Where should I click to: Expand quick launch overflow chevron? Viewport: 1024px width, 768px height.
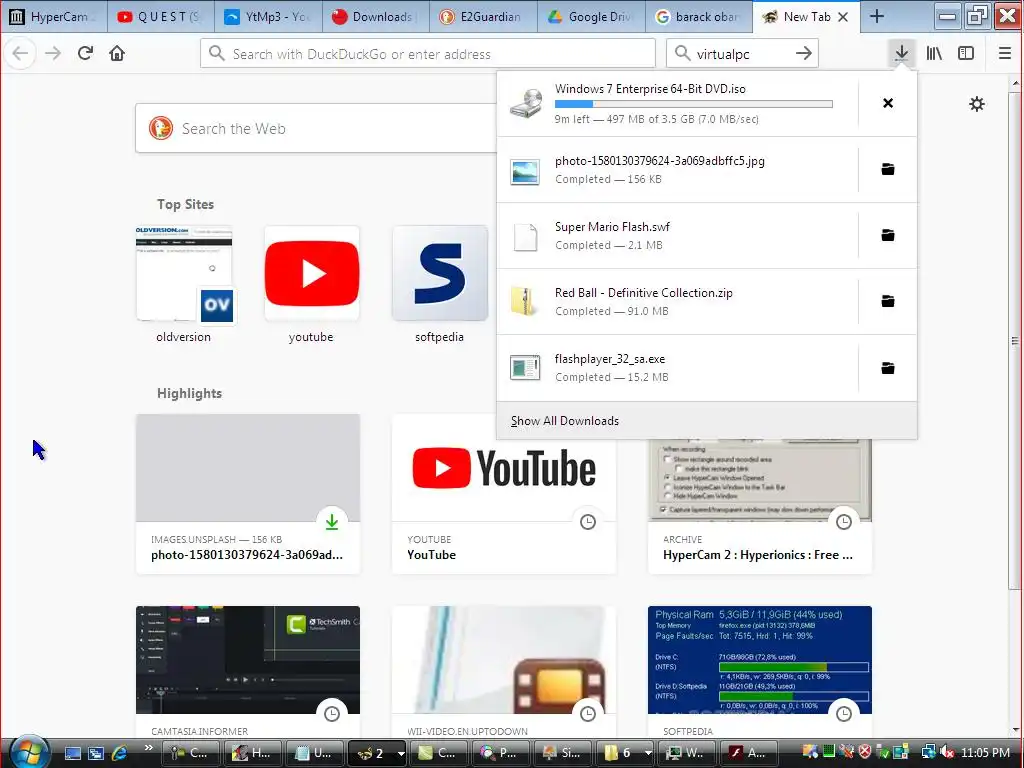tap(148, 748)
